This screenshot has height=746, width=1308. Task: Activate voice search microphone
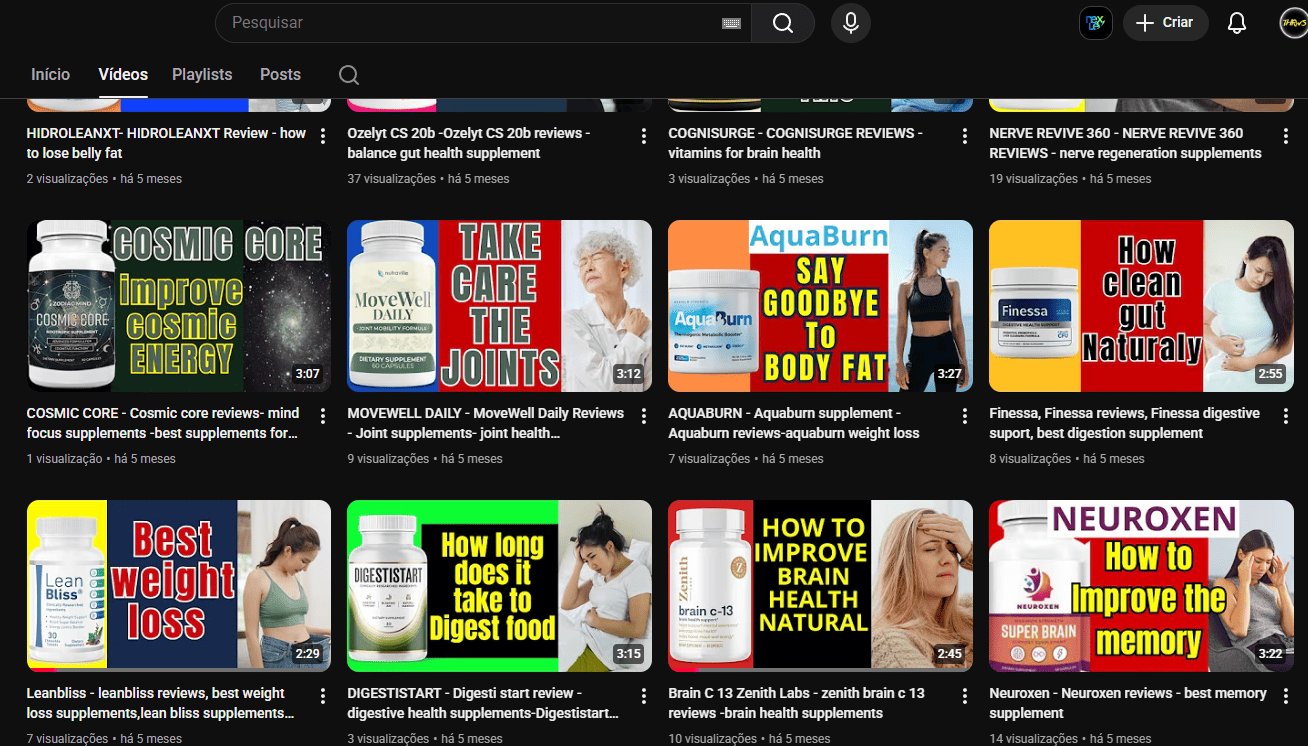click(850, 23)
